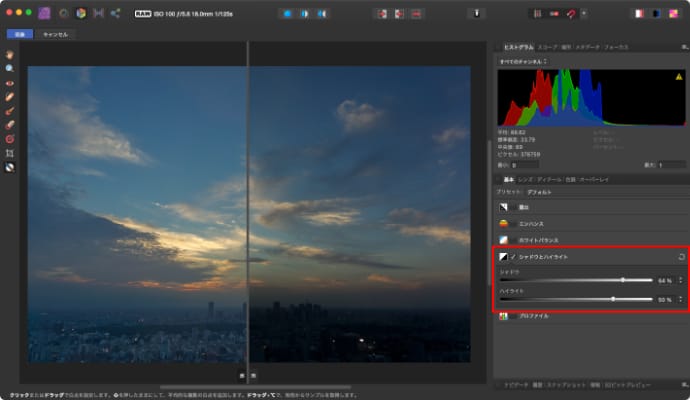Select the White Balance picker tool
The height and width of the screenshot is (400, 690).
10,168
